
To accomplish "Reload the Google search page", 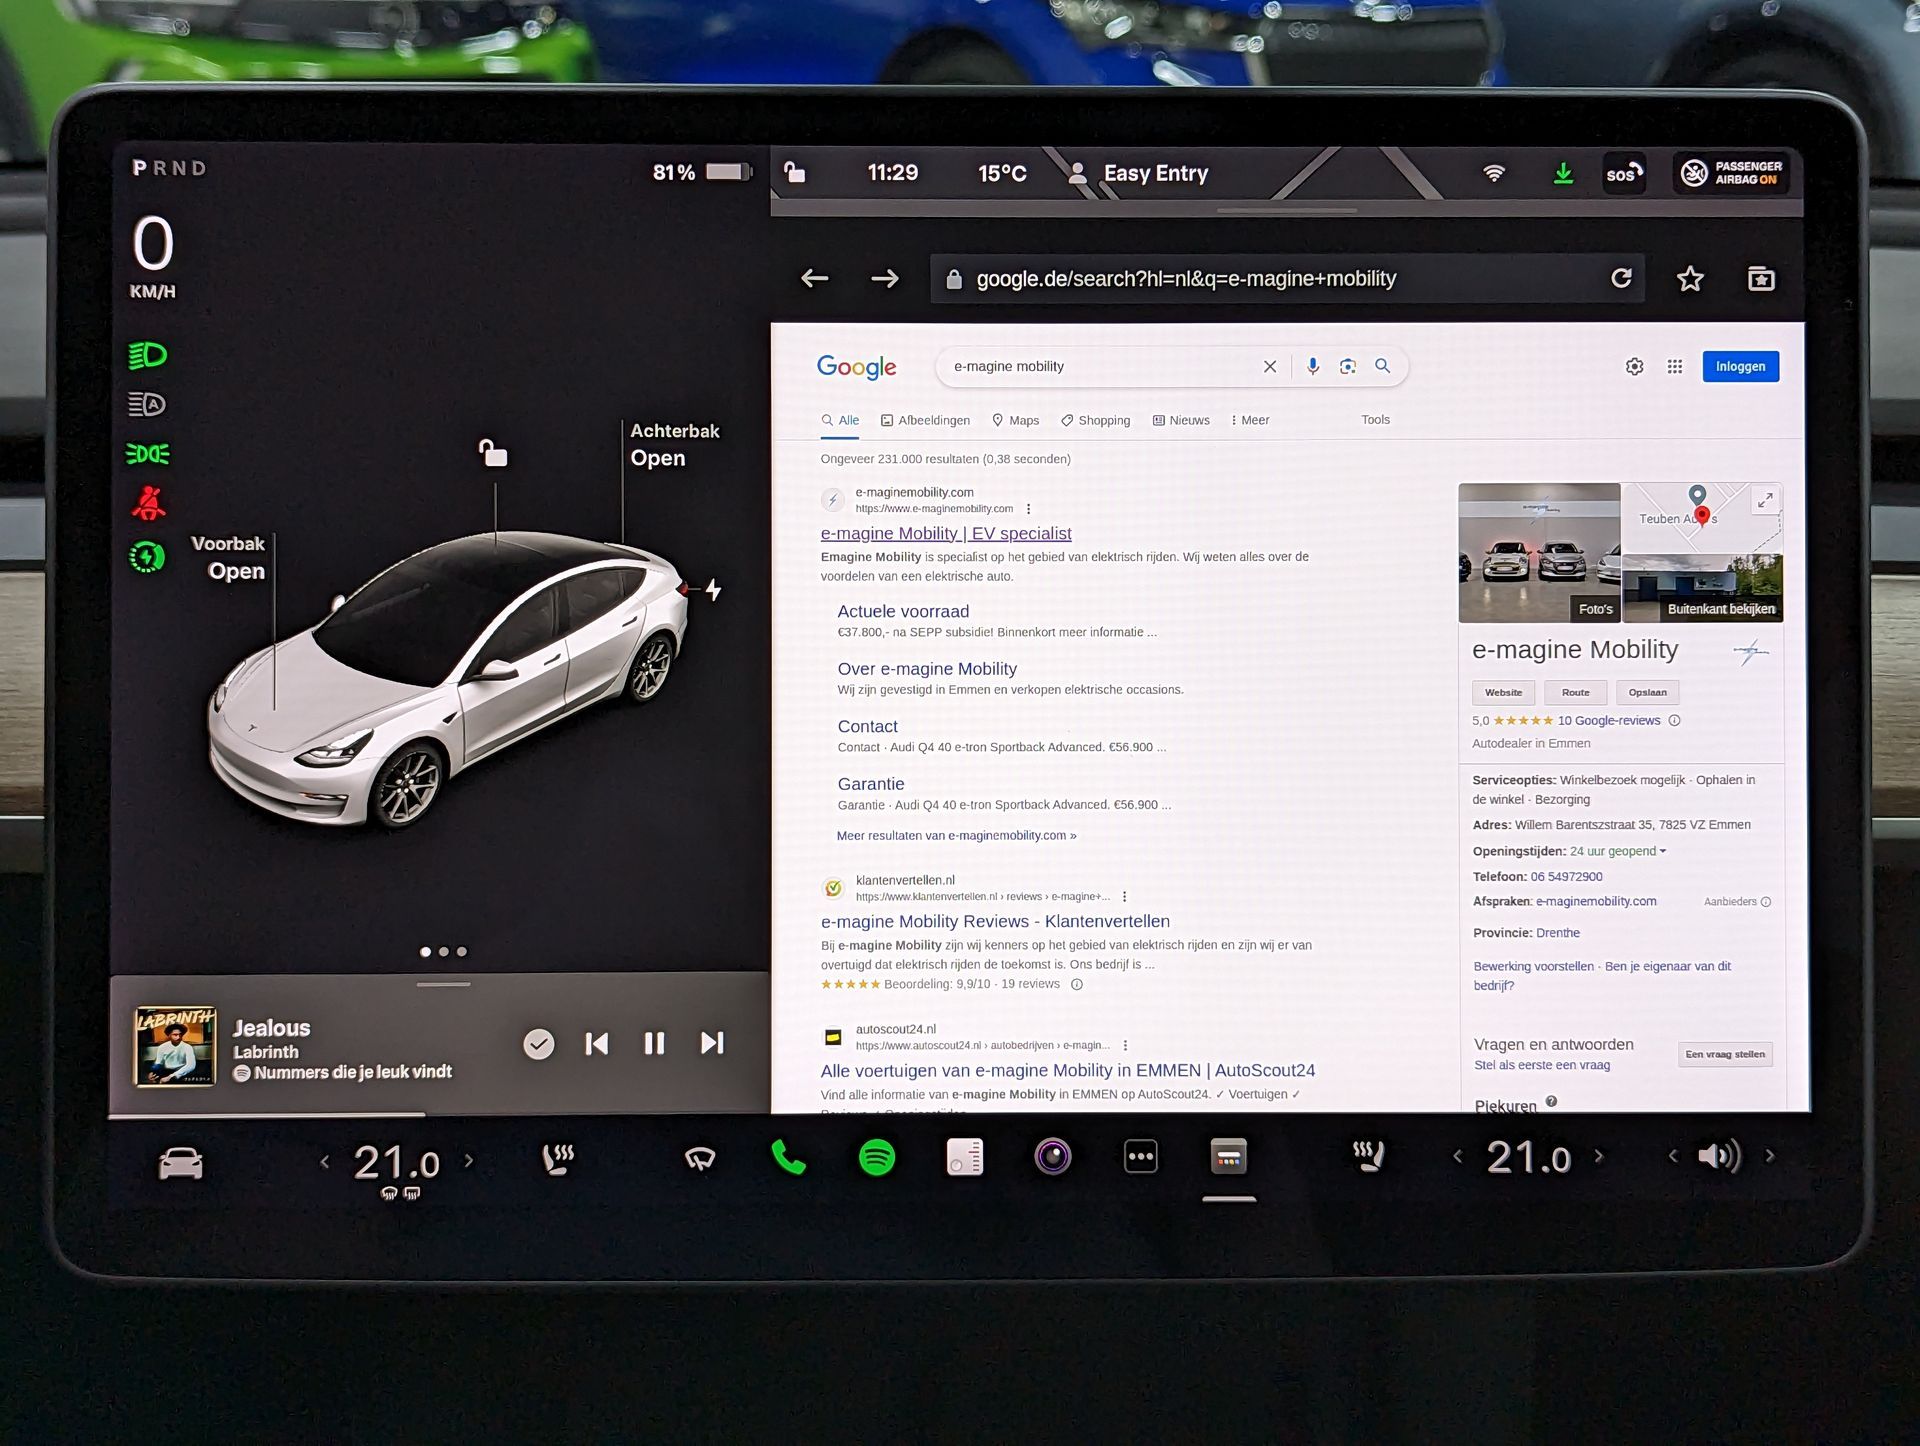I will 1621,278.
